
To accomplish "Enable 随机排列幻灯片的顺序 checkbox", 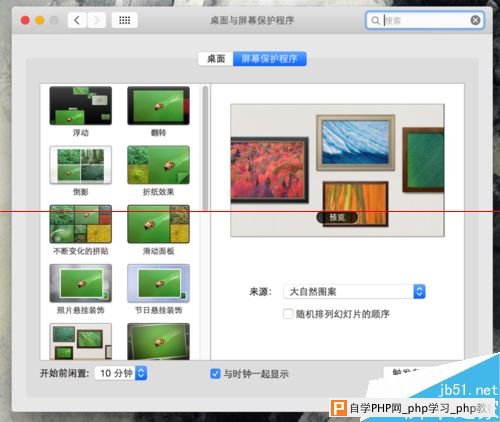I will click(x=287, y=314).
